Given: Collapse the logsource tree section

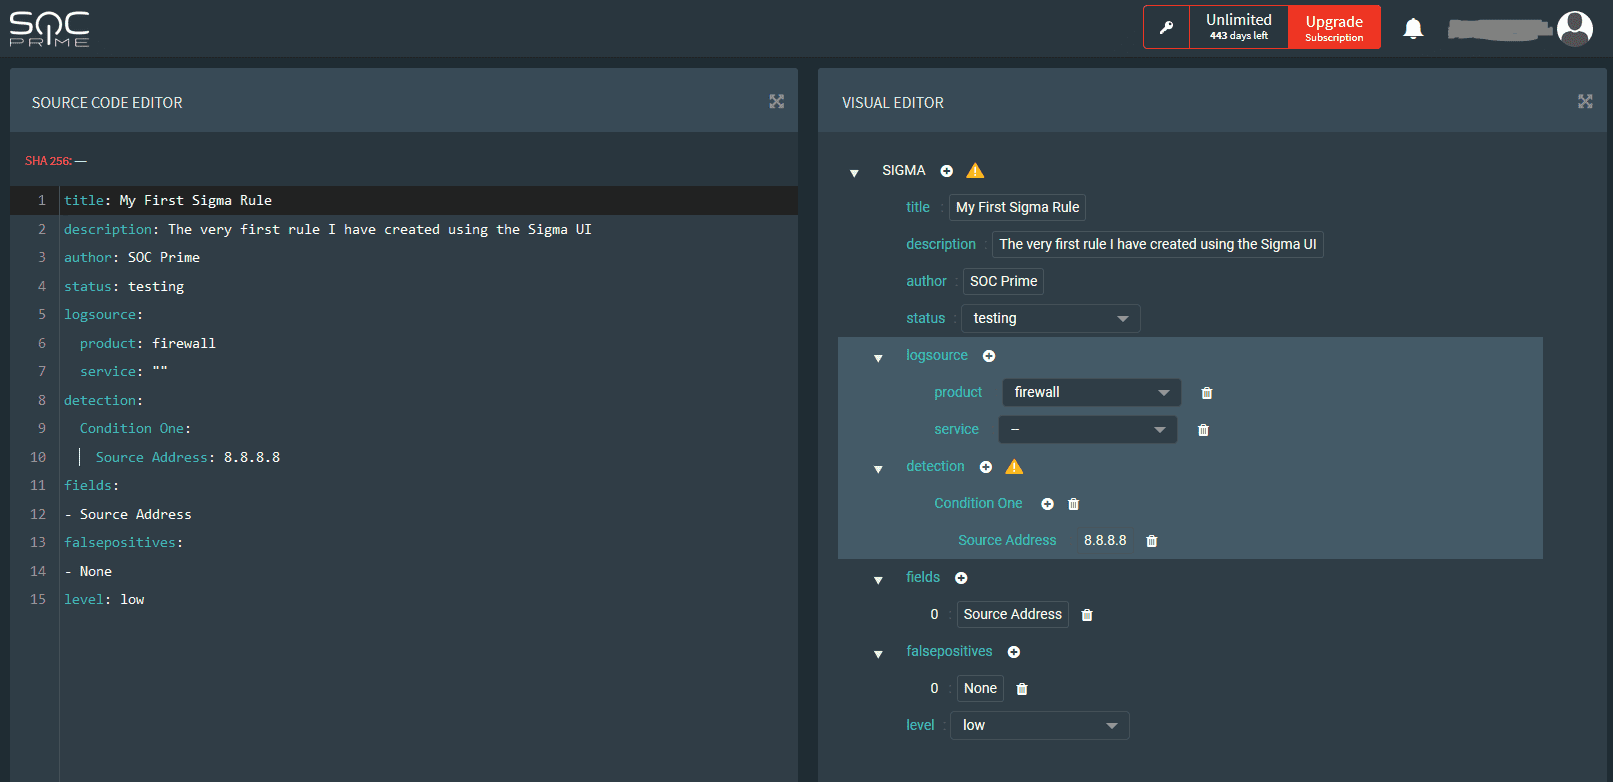Looking at the screenshot, I should 878,357.
